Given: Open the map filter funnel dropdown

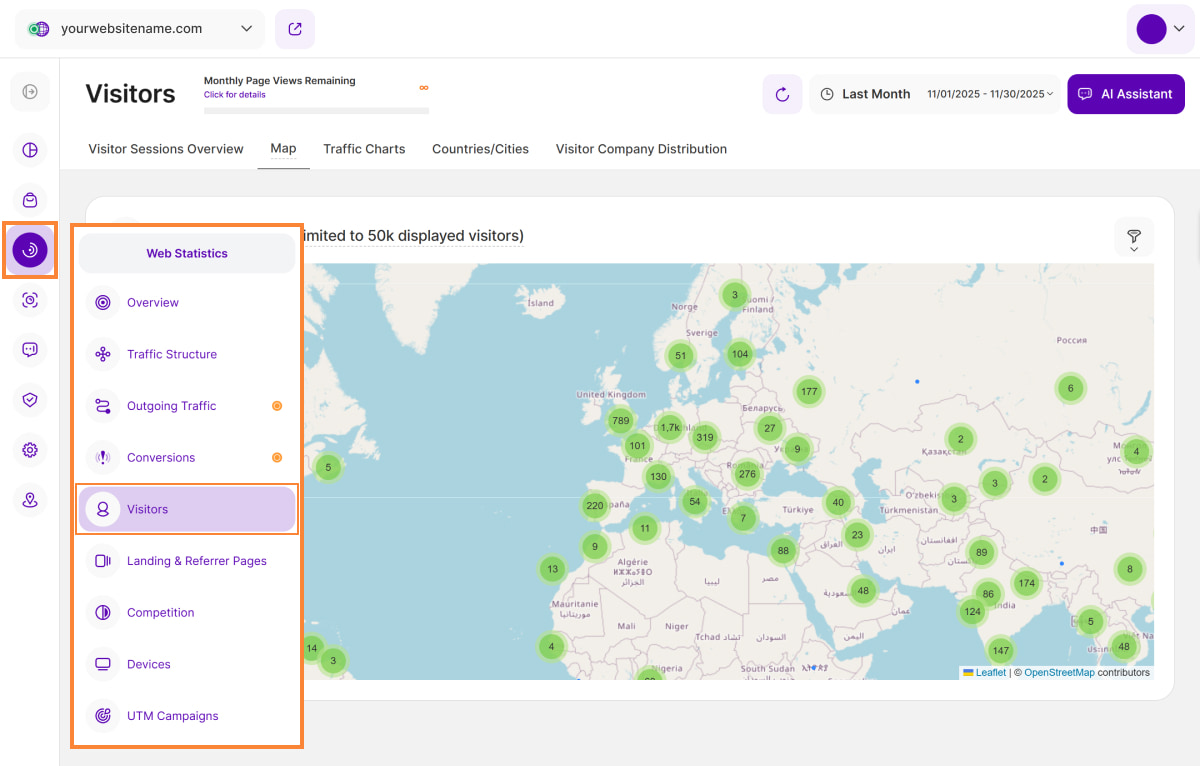Looking at the screenshot, I should [1134, 238].
